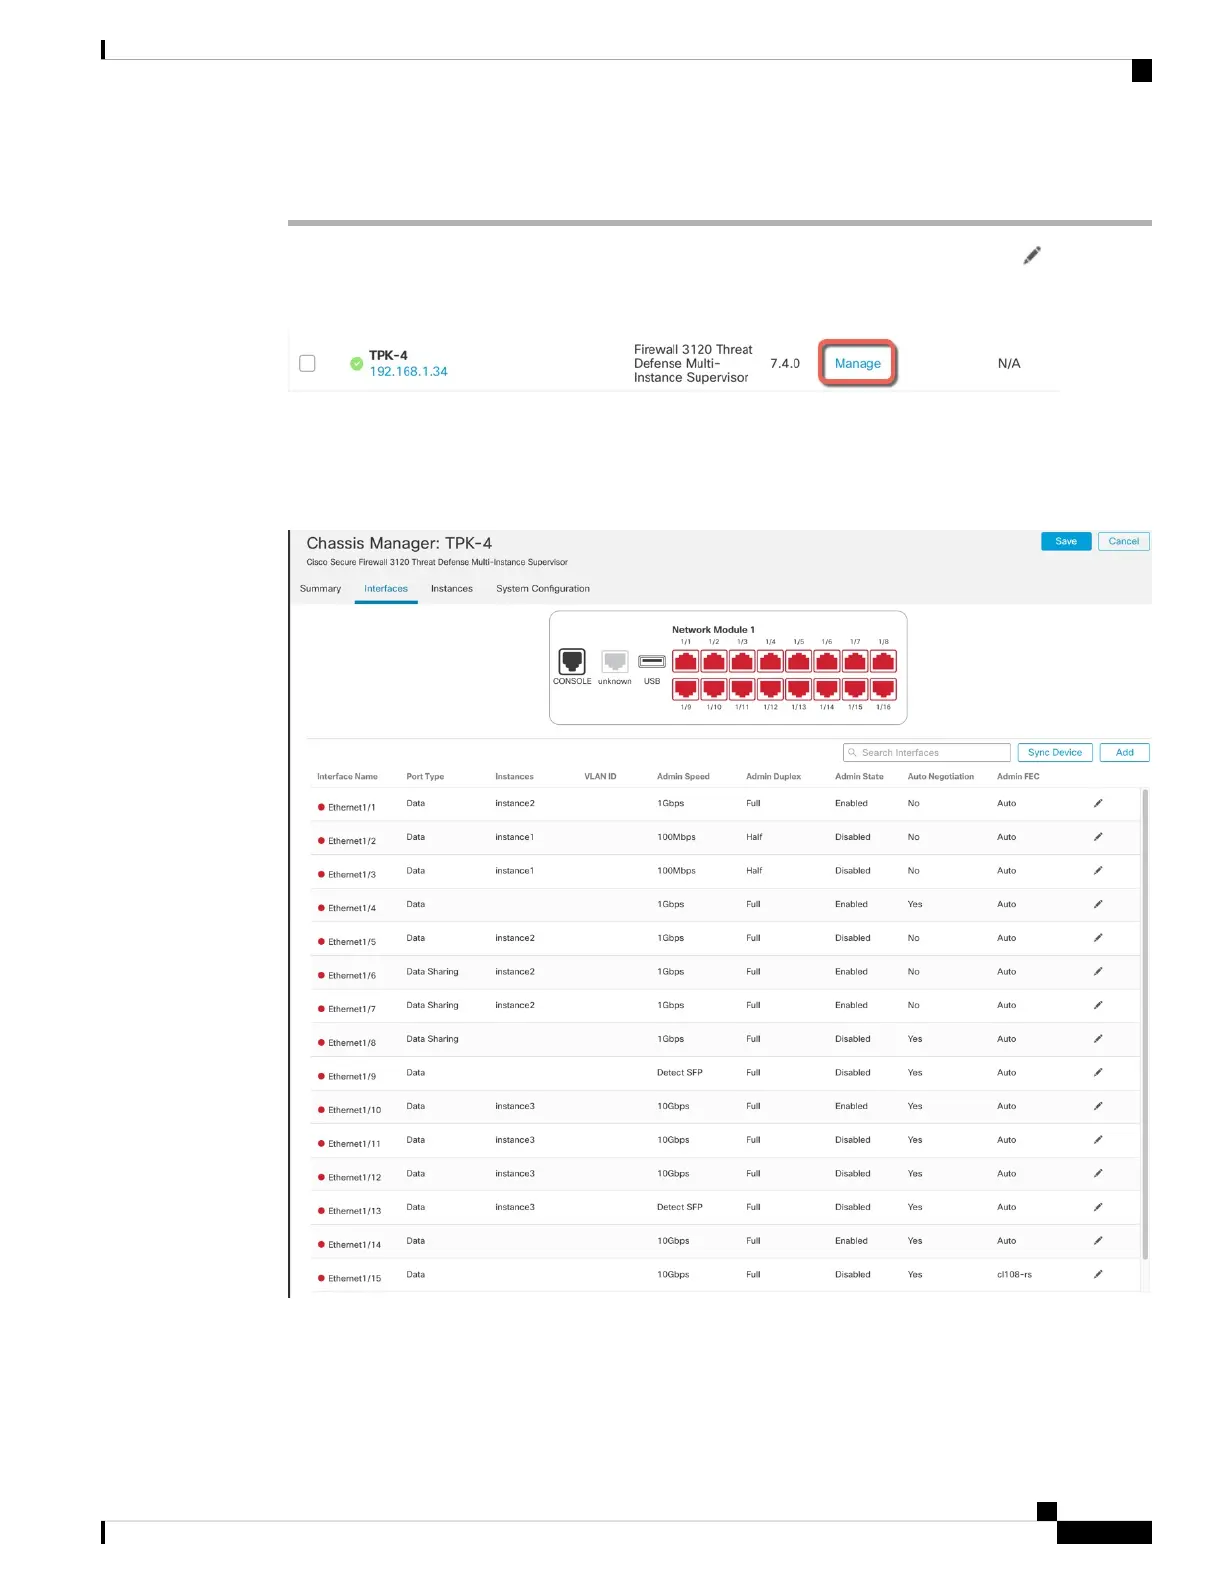Edit Ethernet1/11 with its pencil icon

tap(1098, 1140)
